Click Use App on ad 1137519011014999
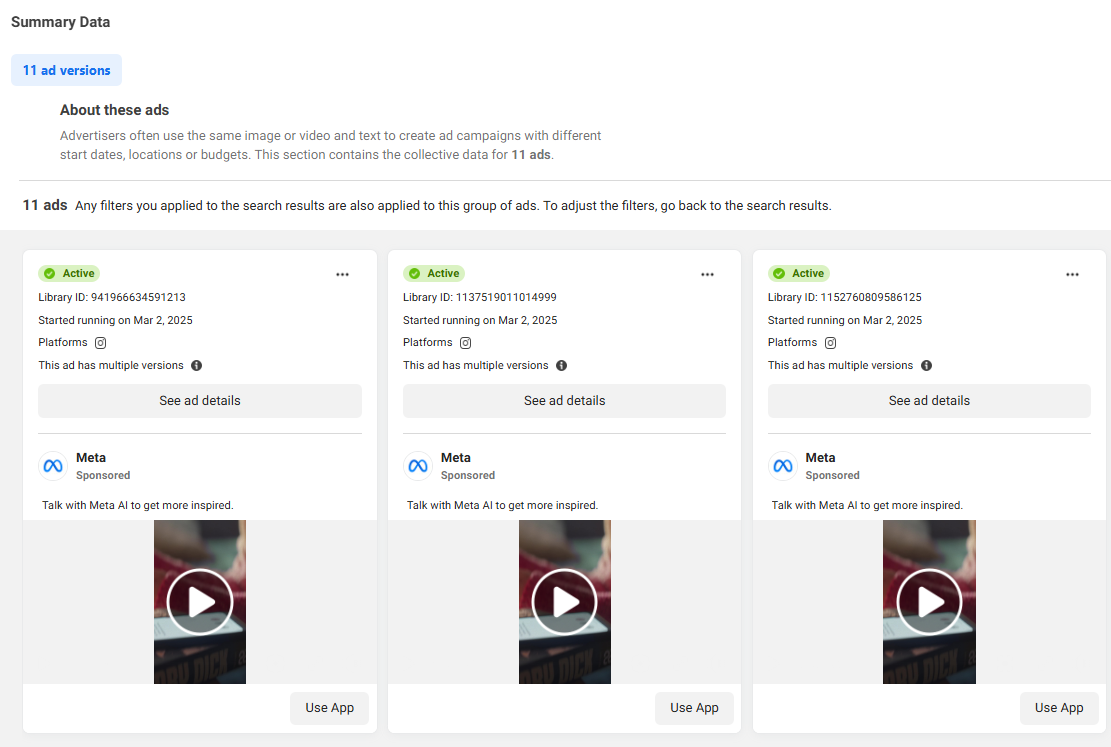The height and width of the screenshot is (747, 1111). coord(694,708)
